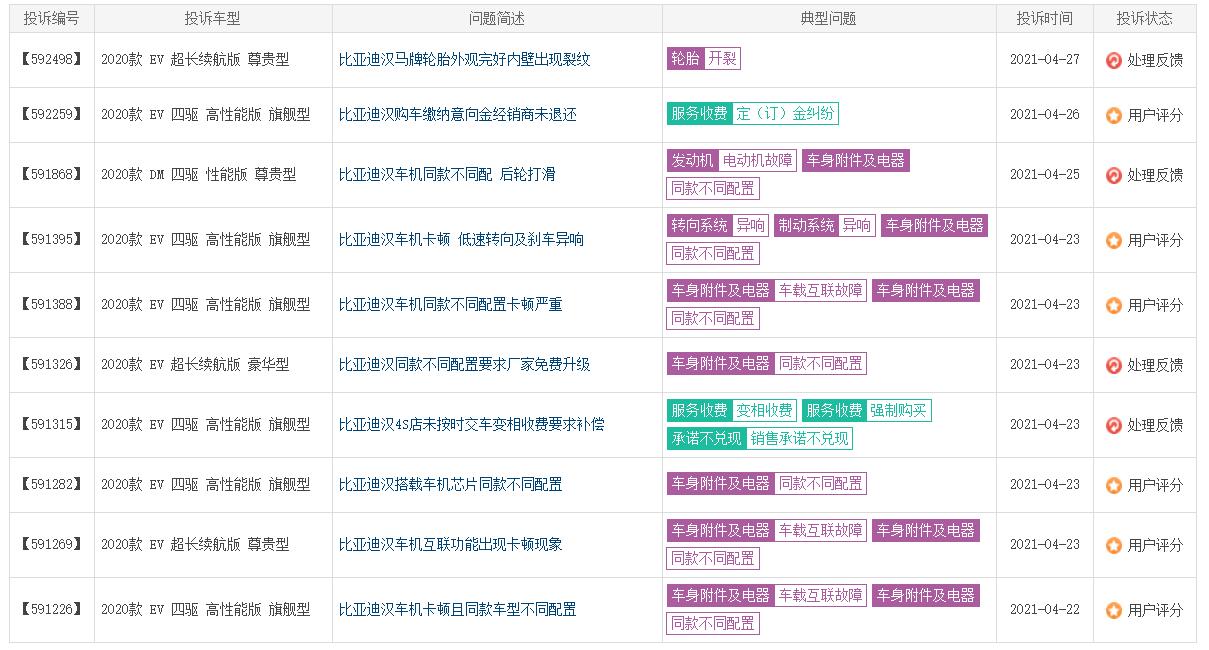Click date 2021-04-22 for complaint 591226
This screenshot has height=650, width=1209.
tap(1045, 610)
